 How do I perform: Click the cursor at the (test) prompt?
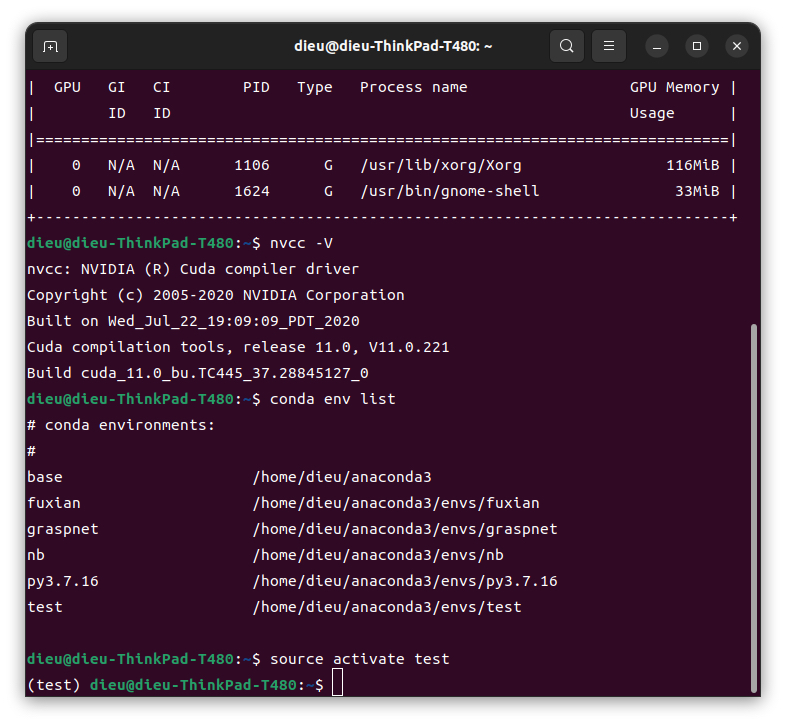click(x=337, y=682)
